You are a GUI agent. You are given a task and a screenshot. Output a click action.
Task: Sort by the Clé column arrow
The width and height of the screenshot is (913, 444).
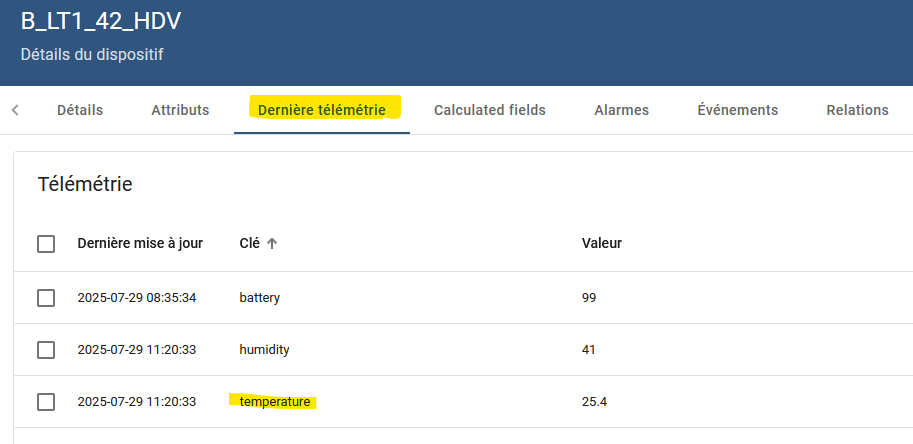(272, 244)
